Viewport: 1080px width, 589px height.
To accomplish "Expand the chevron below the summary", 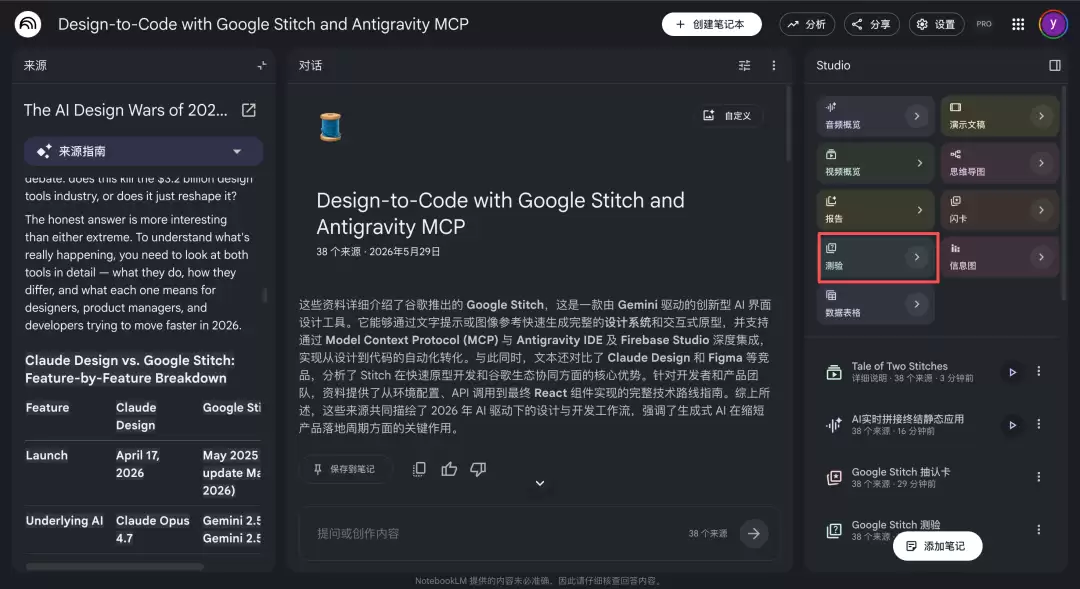I will 540,483.
